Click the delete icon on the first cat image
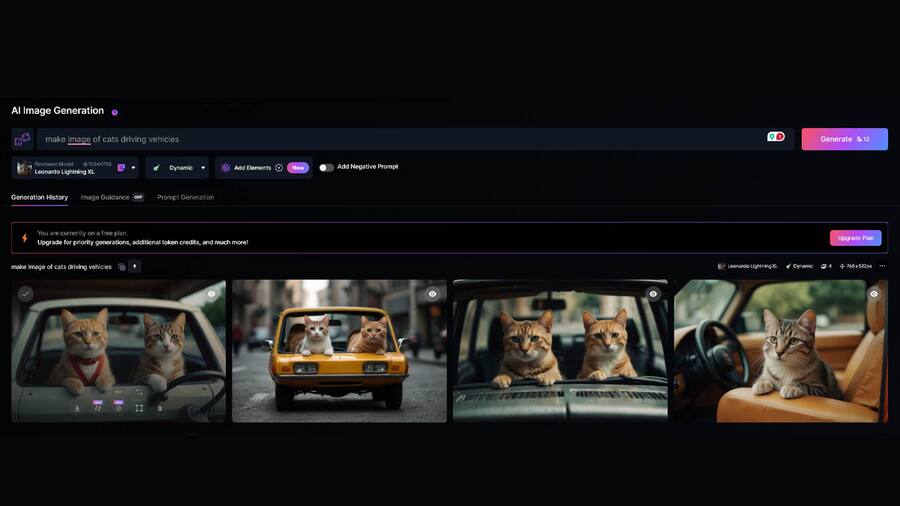 [160, 408]
